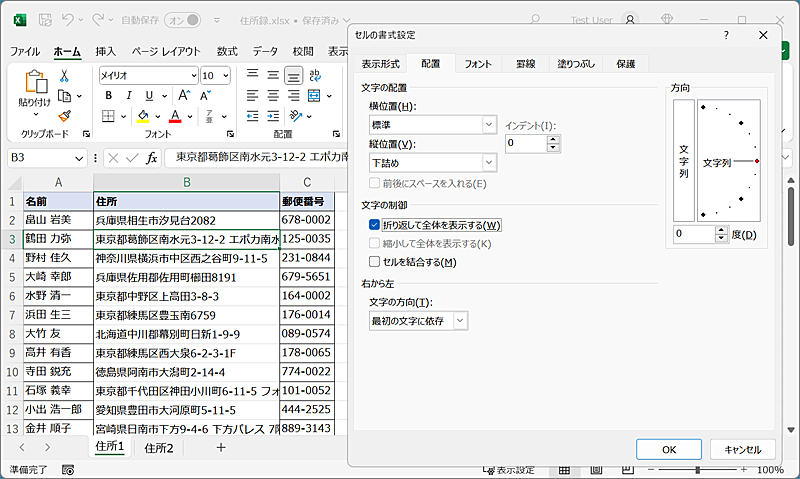Check the セルを結合する checkbox
Image resolution: width=800 pixels, height=479 pixels.
click(375, 262)
